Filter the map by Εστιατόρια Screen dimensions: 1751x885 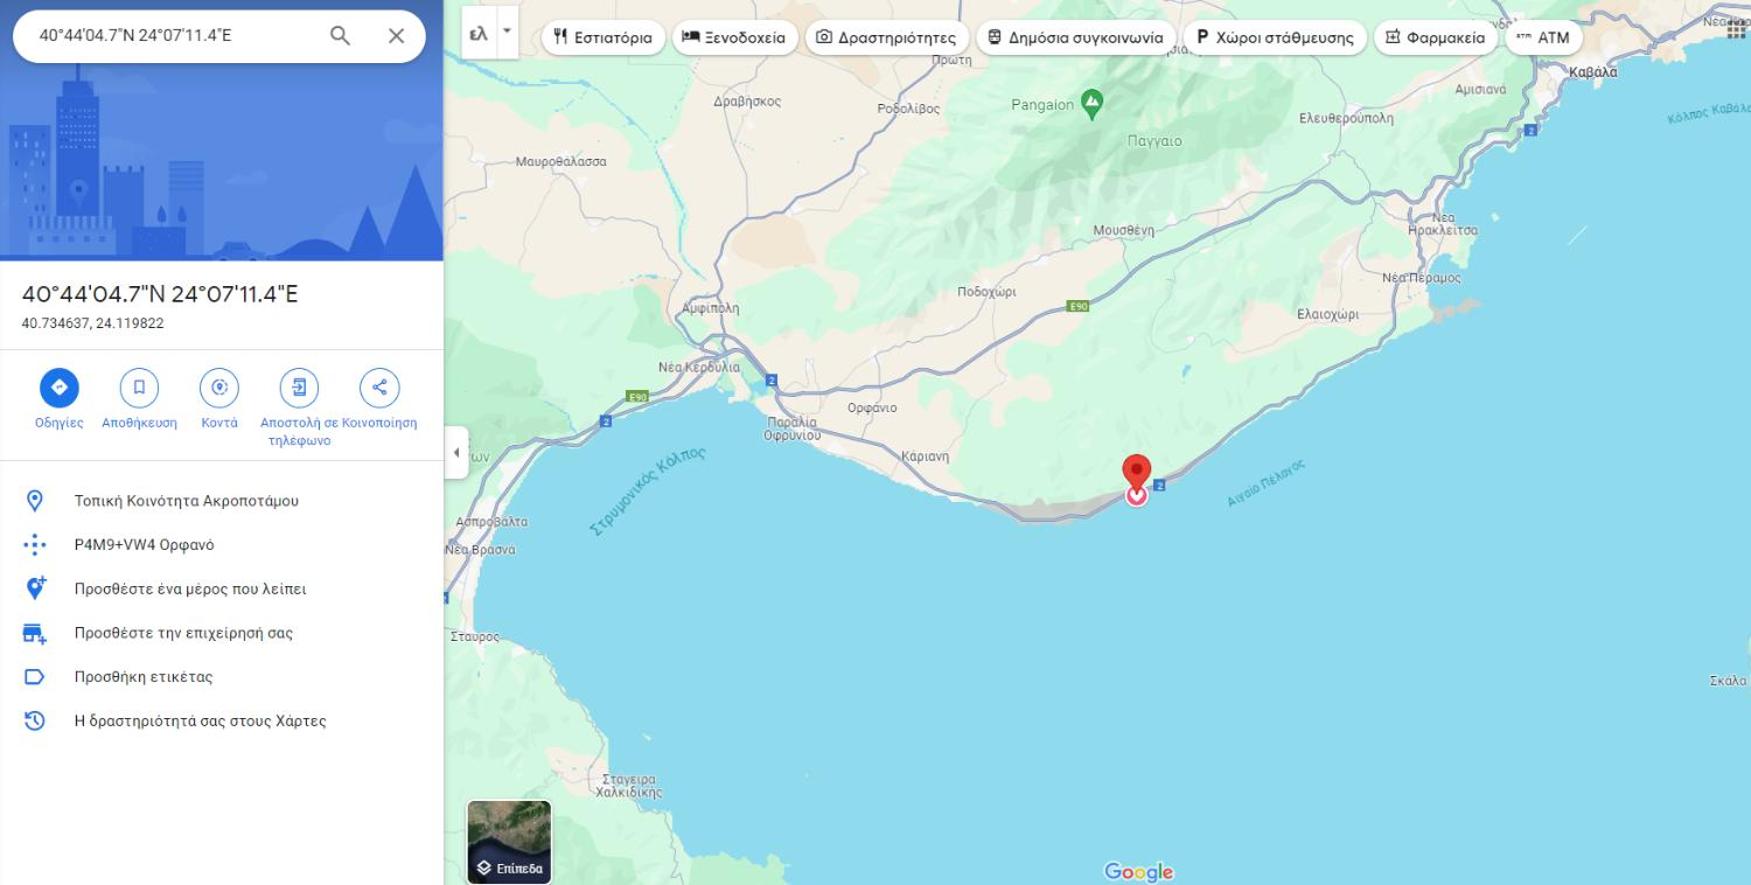[603, 37]
